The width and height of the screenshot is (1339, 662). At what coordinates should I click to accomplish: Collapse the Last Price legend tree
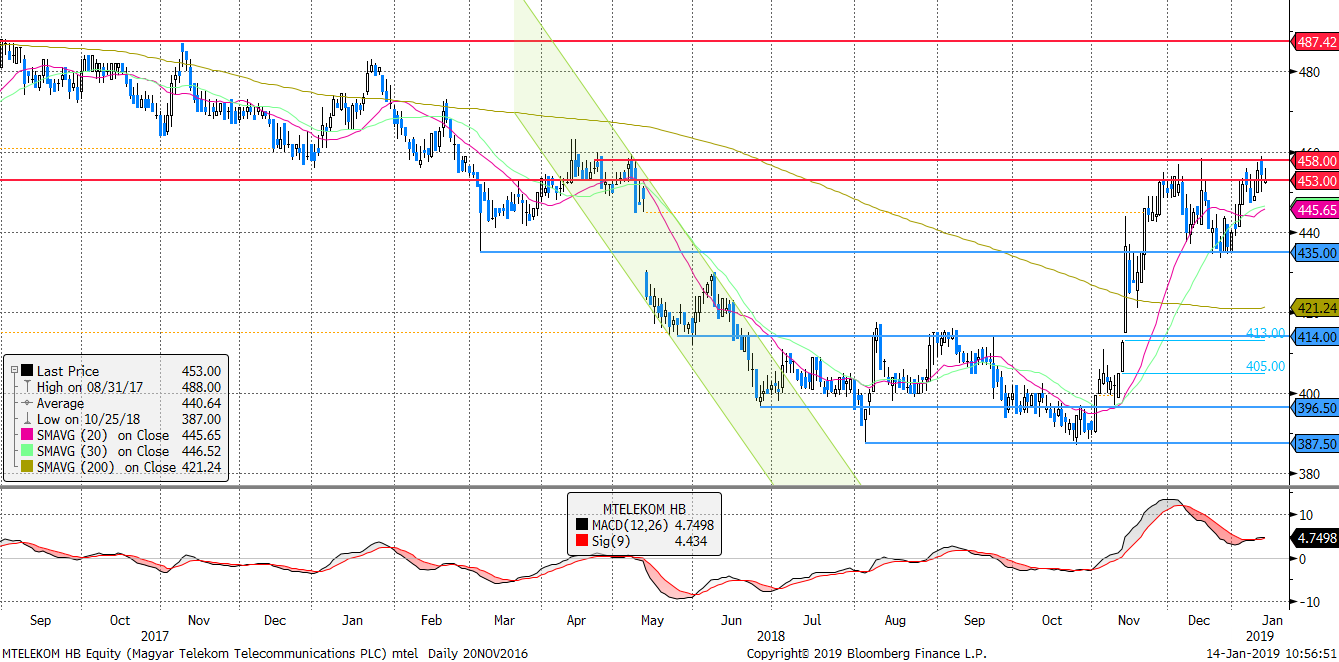[14, 371]
